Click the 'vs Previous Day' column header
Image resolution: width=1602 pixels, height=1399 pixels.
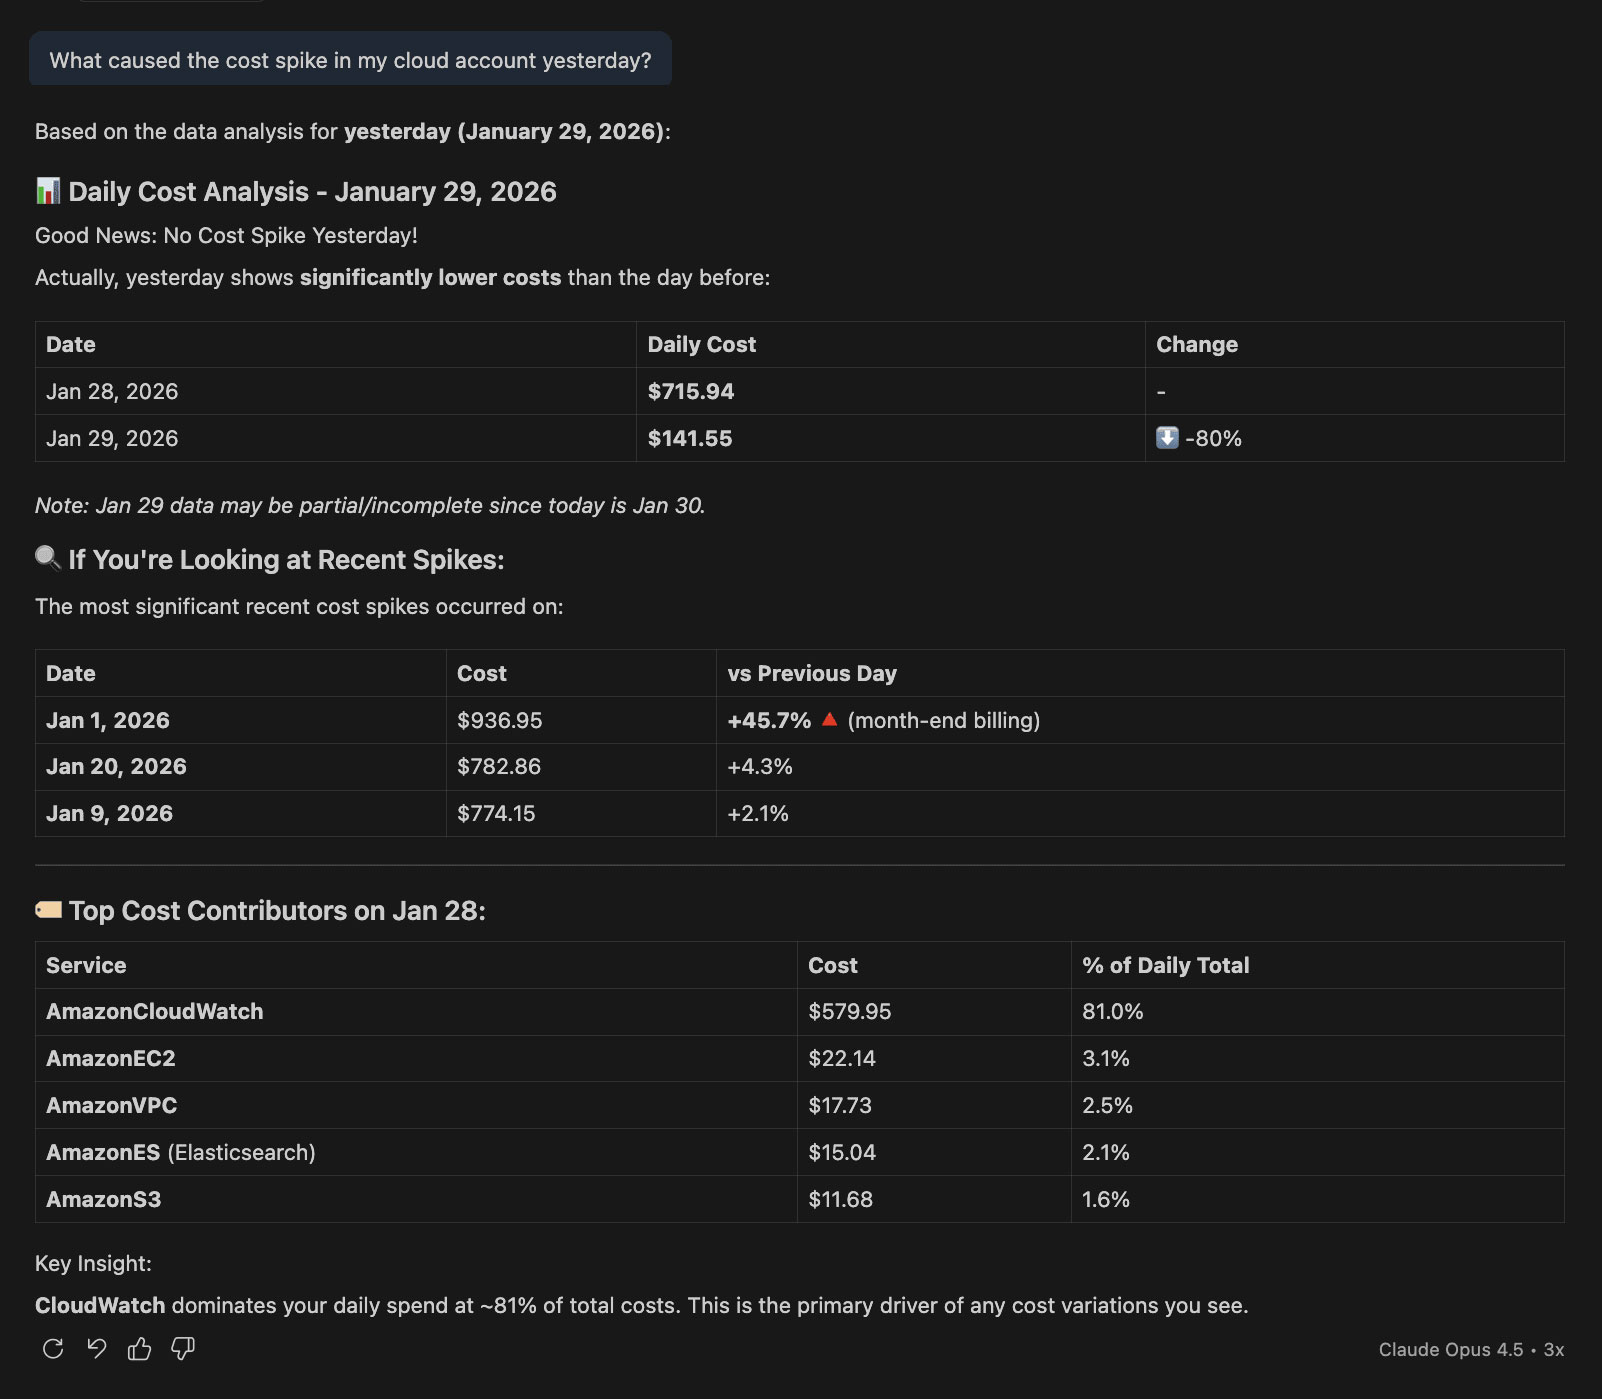[x=812, y=673]
